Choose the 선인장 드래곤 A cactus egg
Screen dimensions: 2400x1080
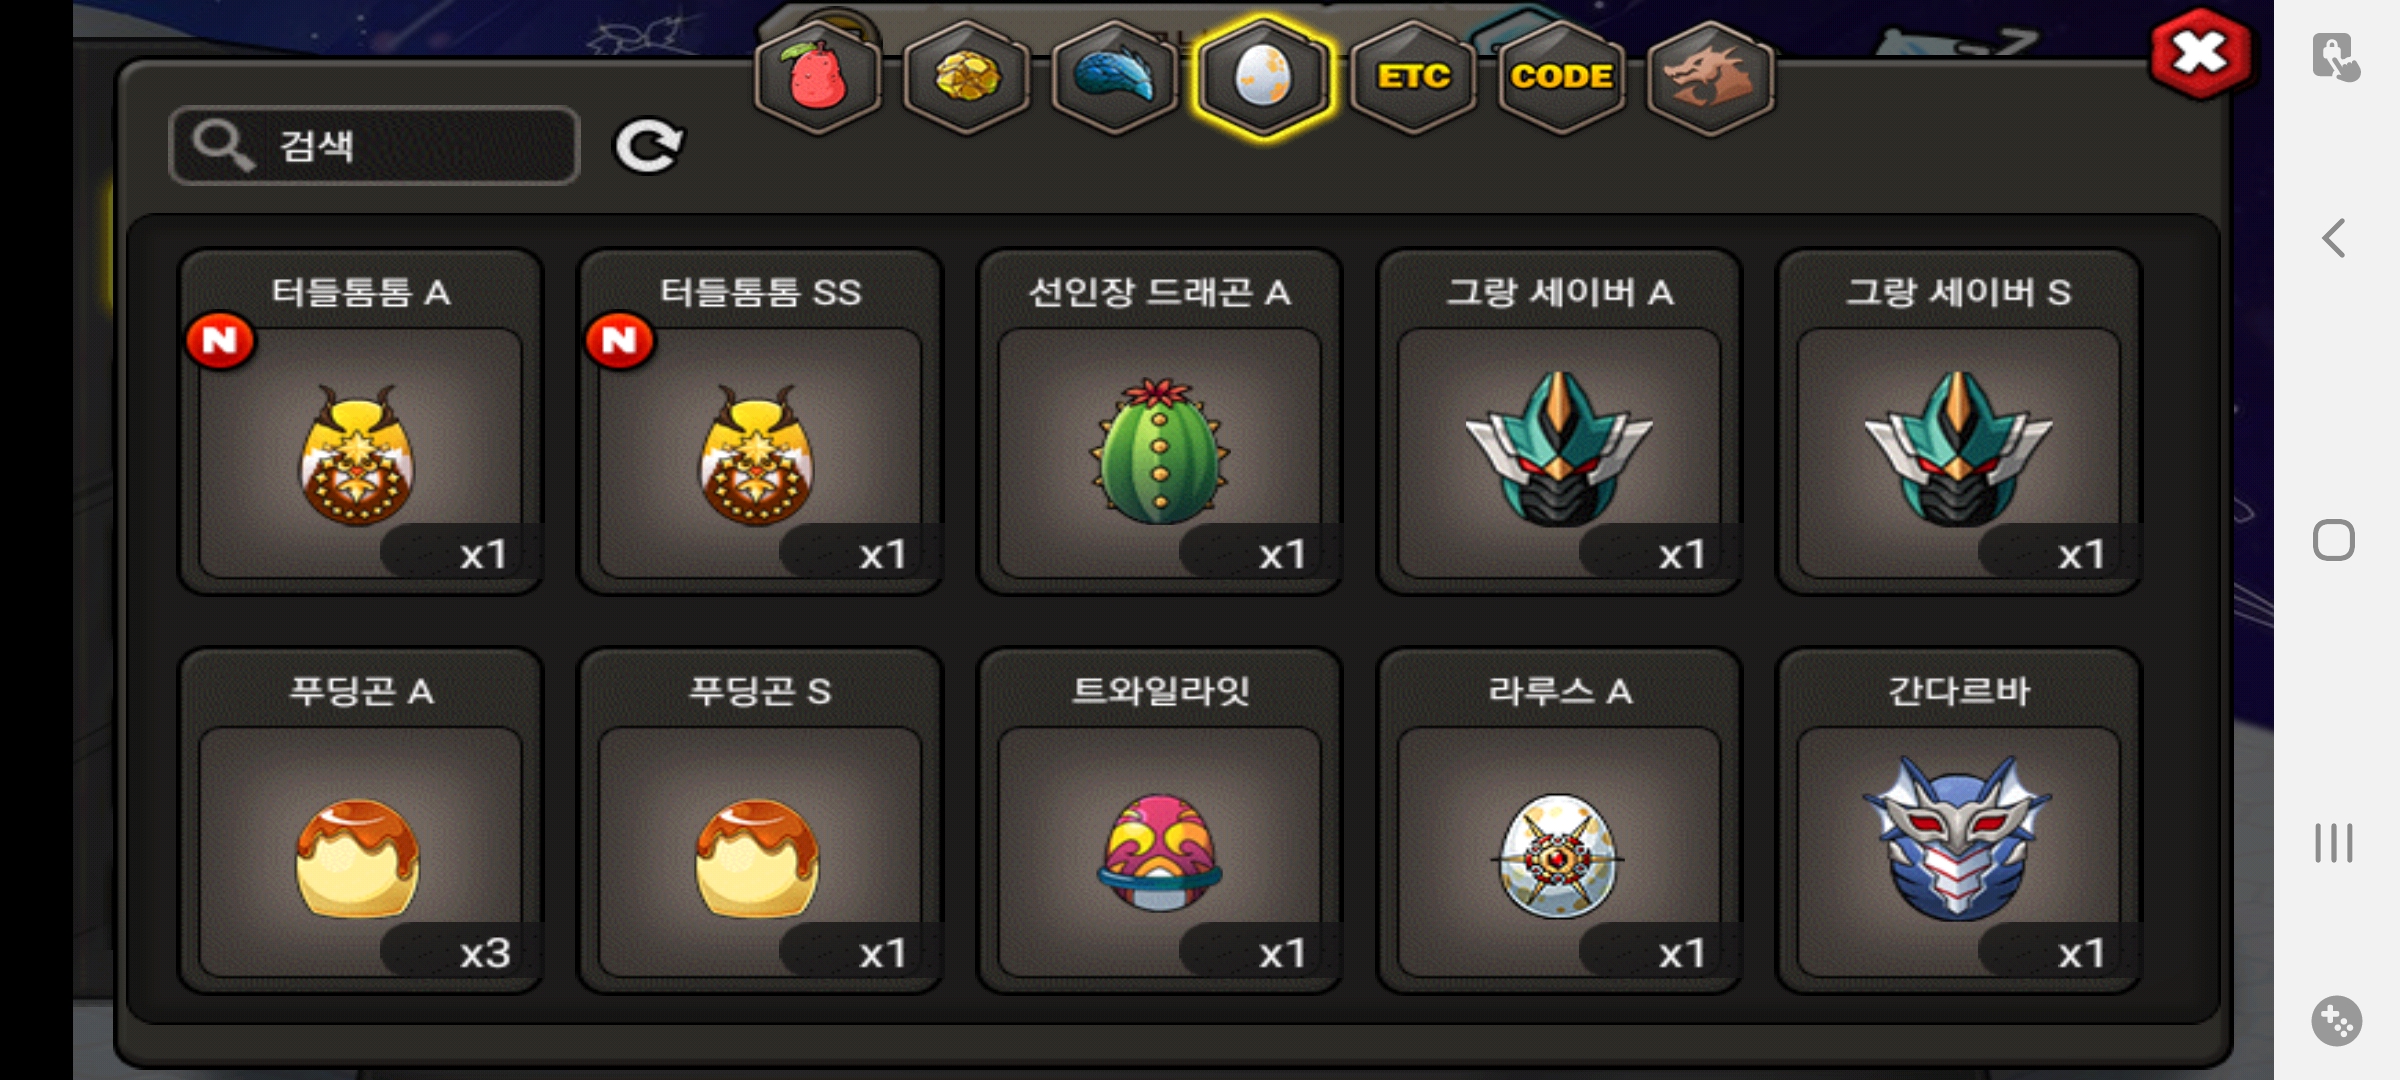point(1160,422)
